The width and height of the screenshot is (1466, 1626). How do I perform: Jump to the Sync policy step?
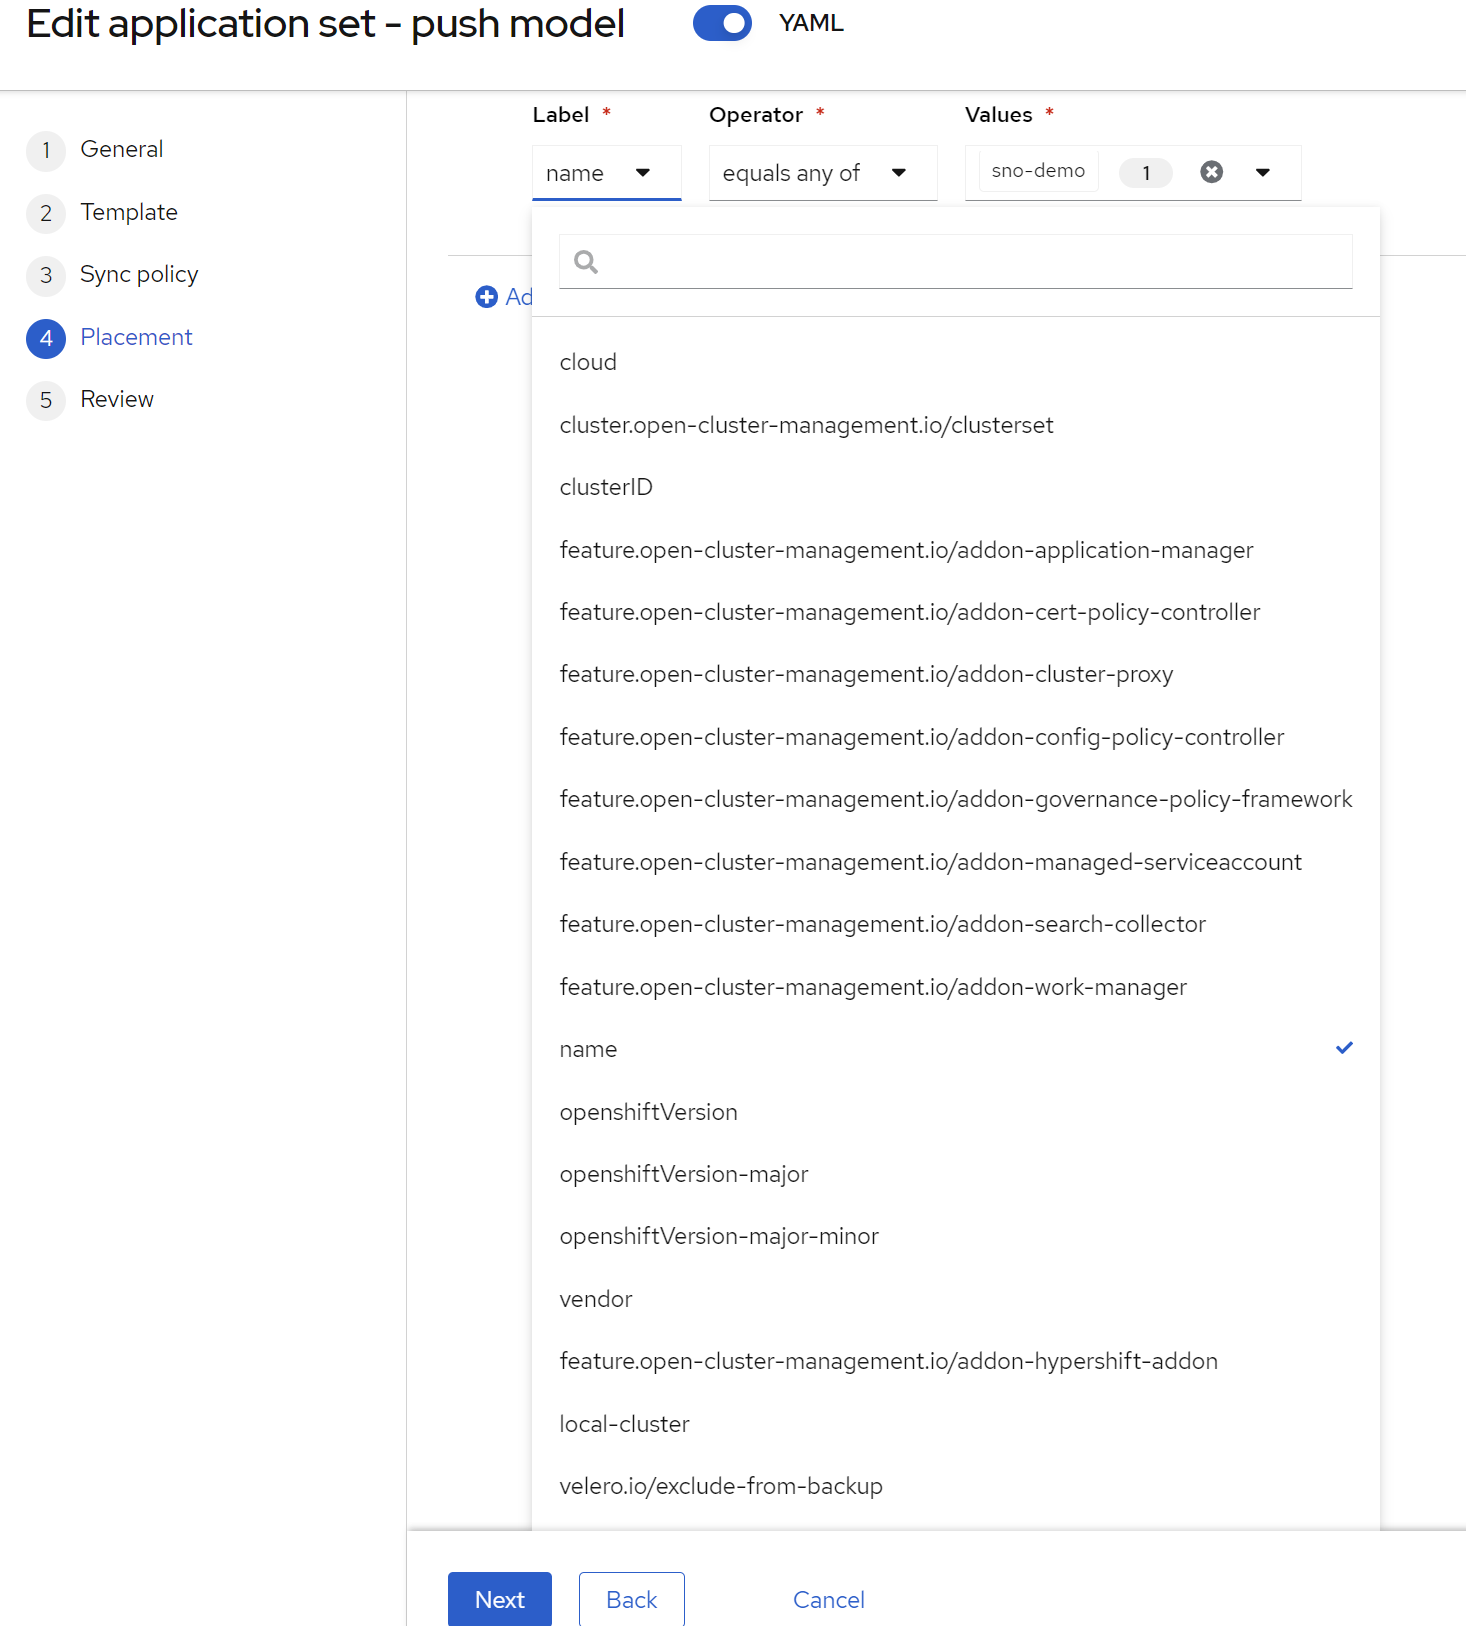click(139, 274)
